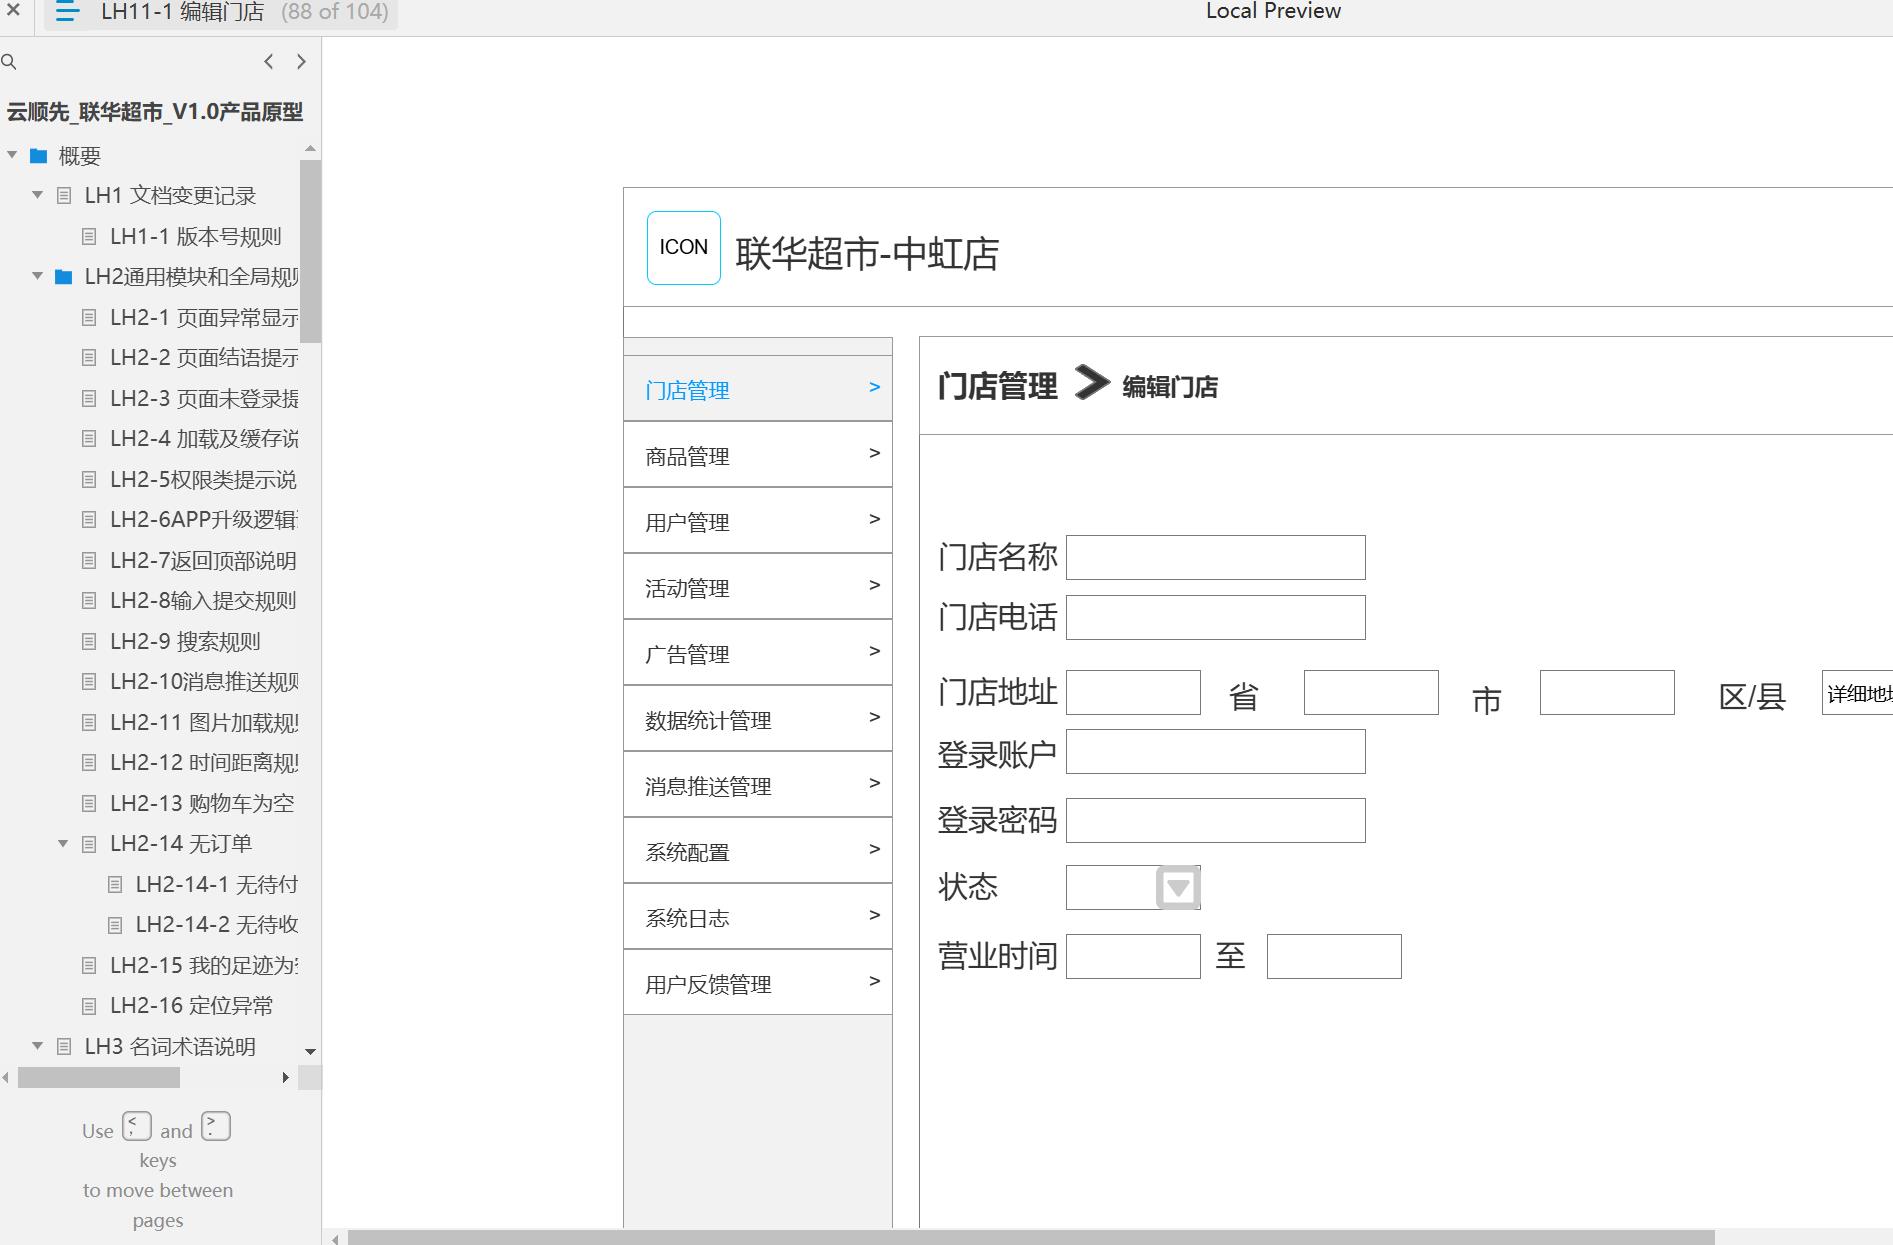Screen dimensions: 1893x1245
Task: Click the 门店名称 input field
Action: coord(1216,558)
